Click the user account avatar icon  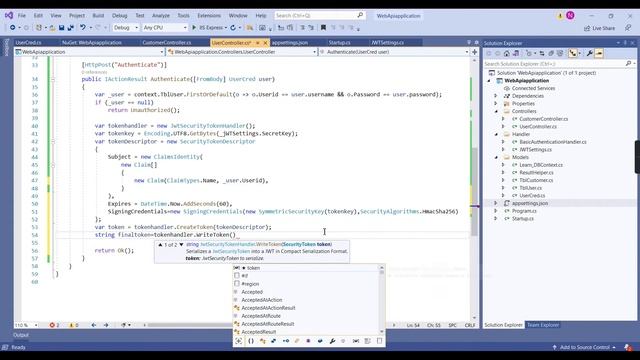[570, 16]
